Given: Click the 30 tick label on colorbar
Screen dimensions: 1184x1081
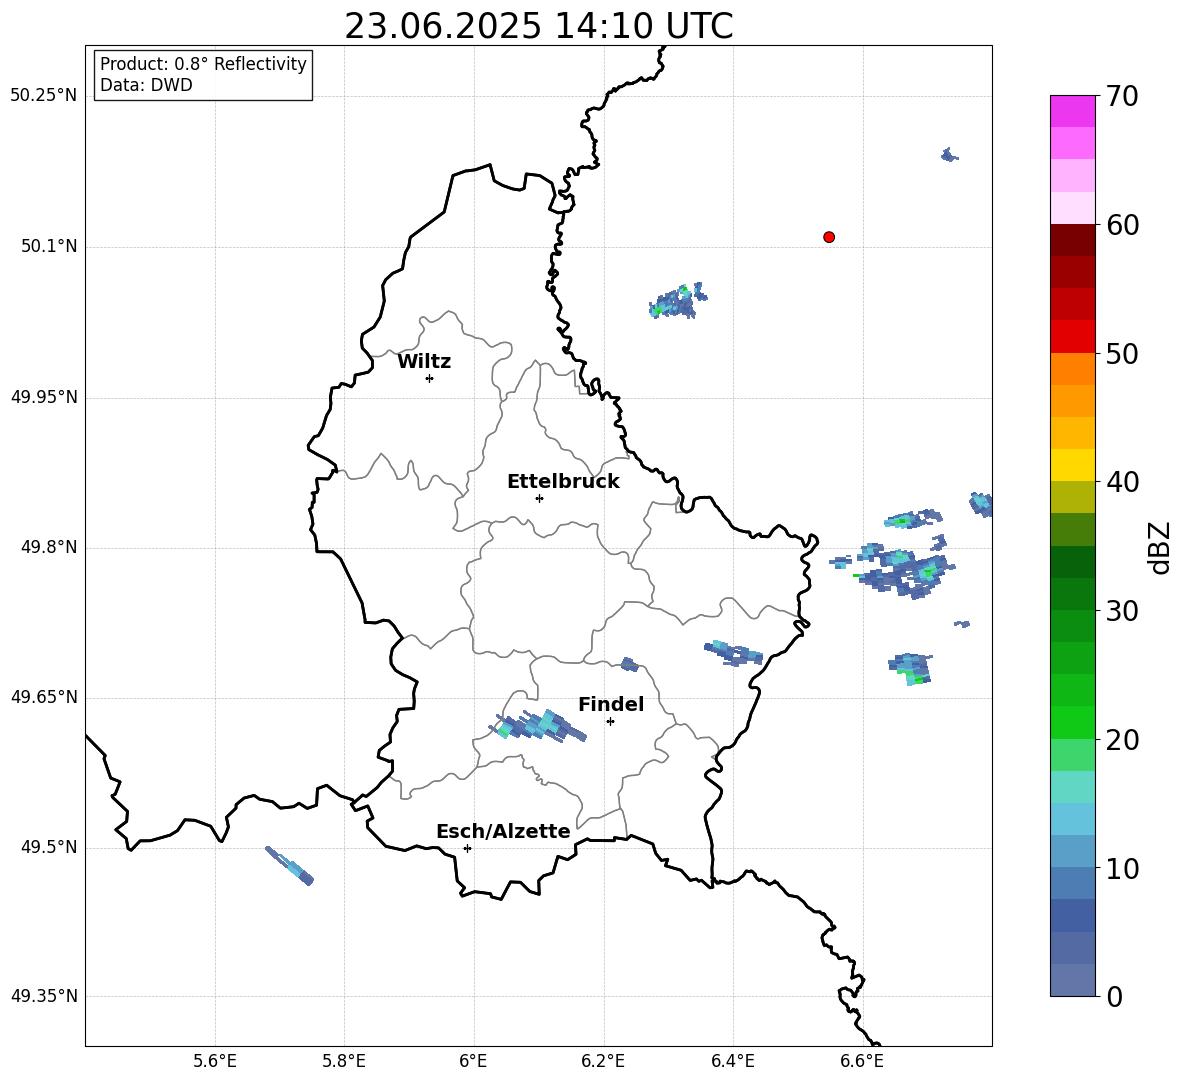Looking at the screenshot, I should point(1122,611).
